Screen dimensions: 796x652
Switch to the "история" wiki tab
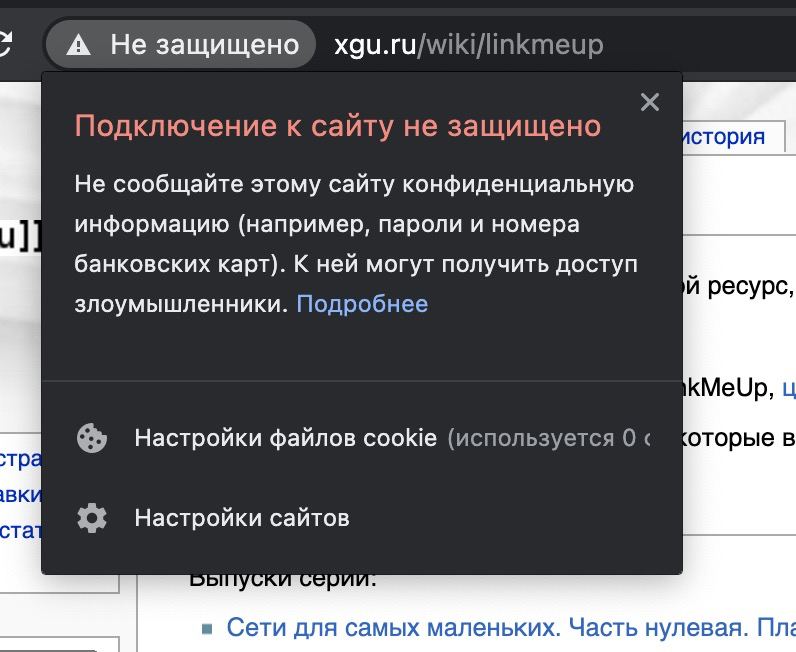tap(723, 137)
